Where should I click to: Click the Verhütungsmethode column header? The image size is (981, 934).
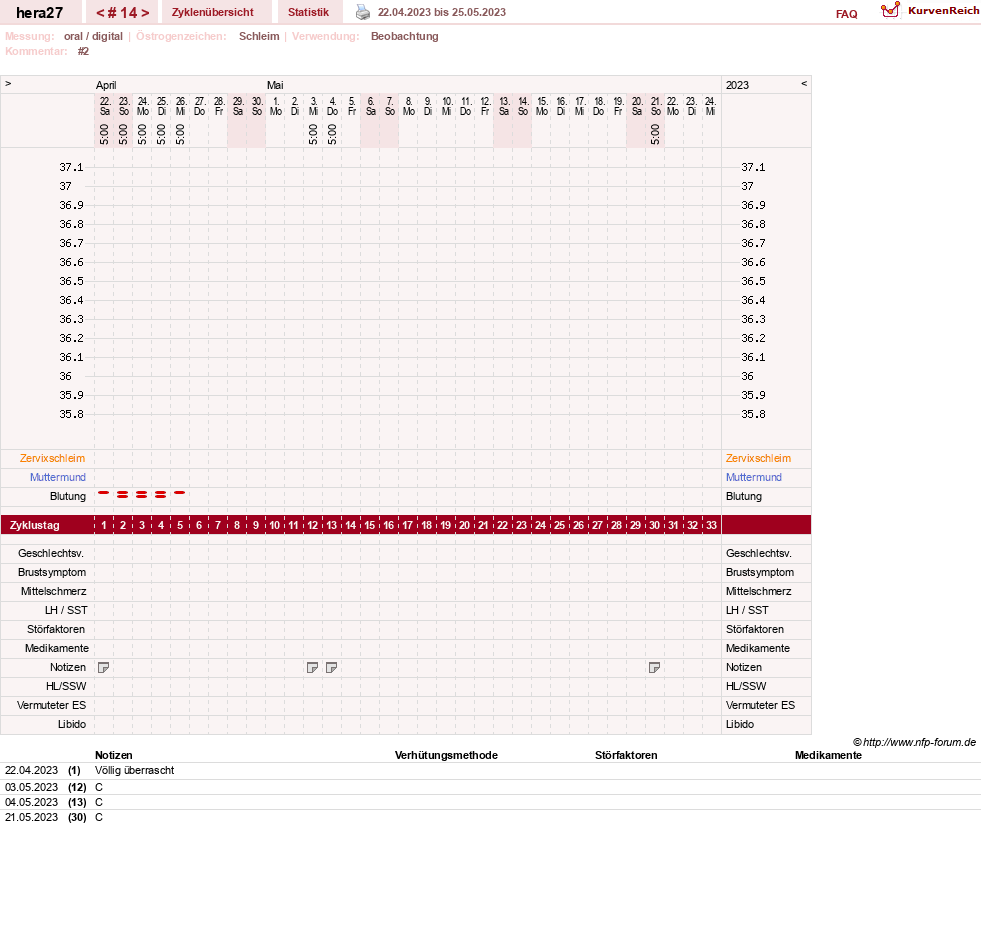tap(446, 755)
